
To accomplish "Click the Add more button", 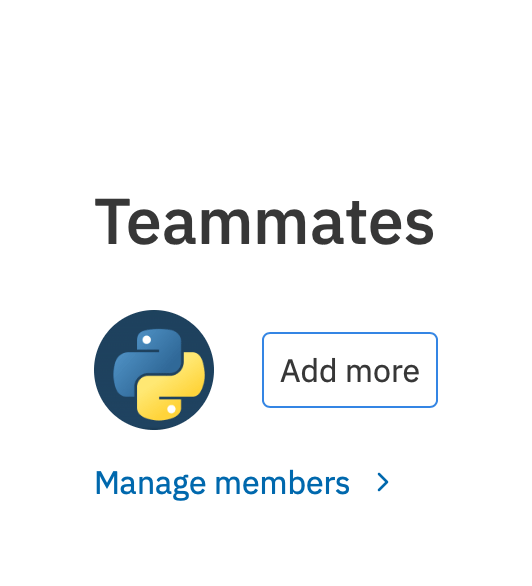I will tap(350, 370).
